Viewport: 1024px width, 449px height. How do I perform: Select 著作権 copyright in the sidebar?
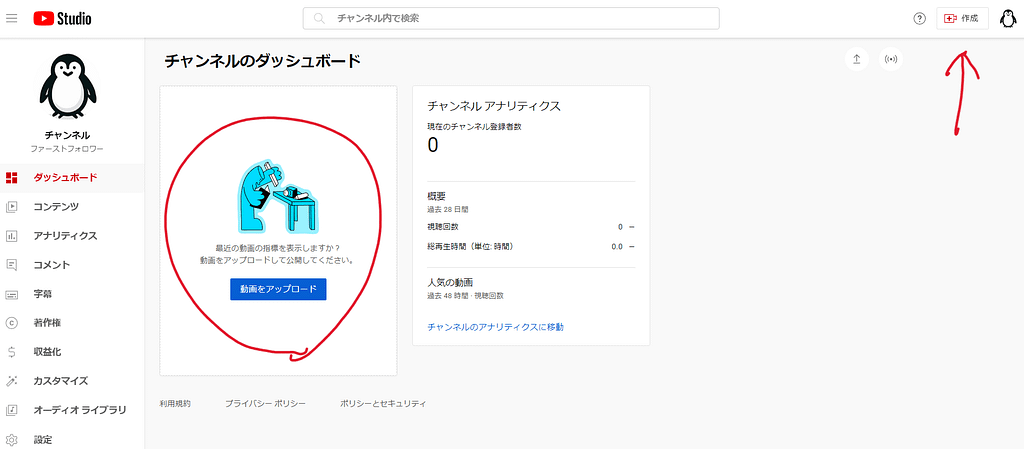pyautogui.click(x=47, y=323)
